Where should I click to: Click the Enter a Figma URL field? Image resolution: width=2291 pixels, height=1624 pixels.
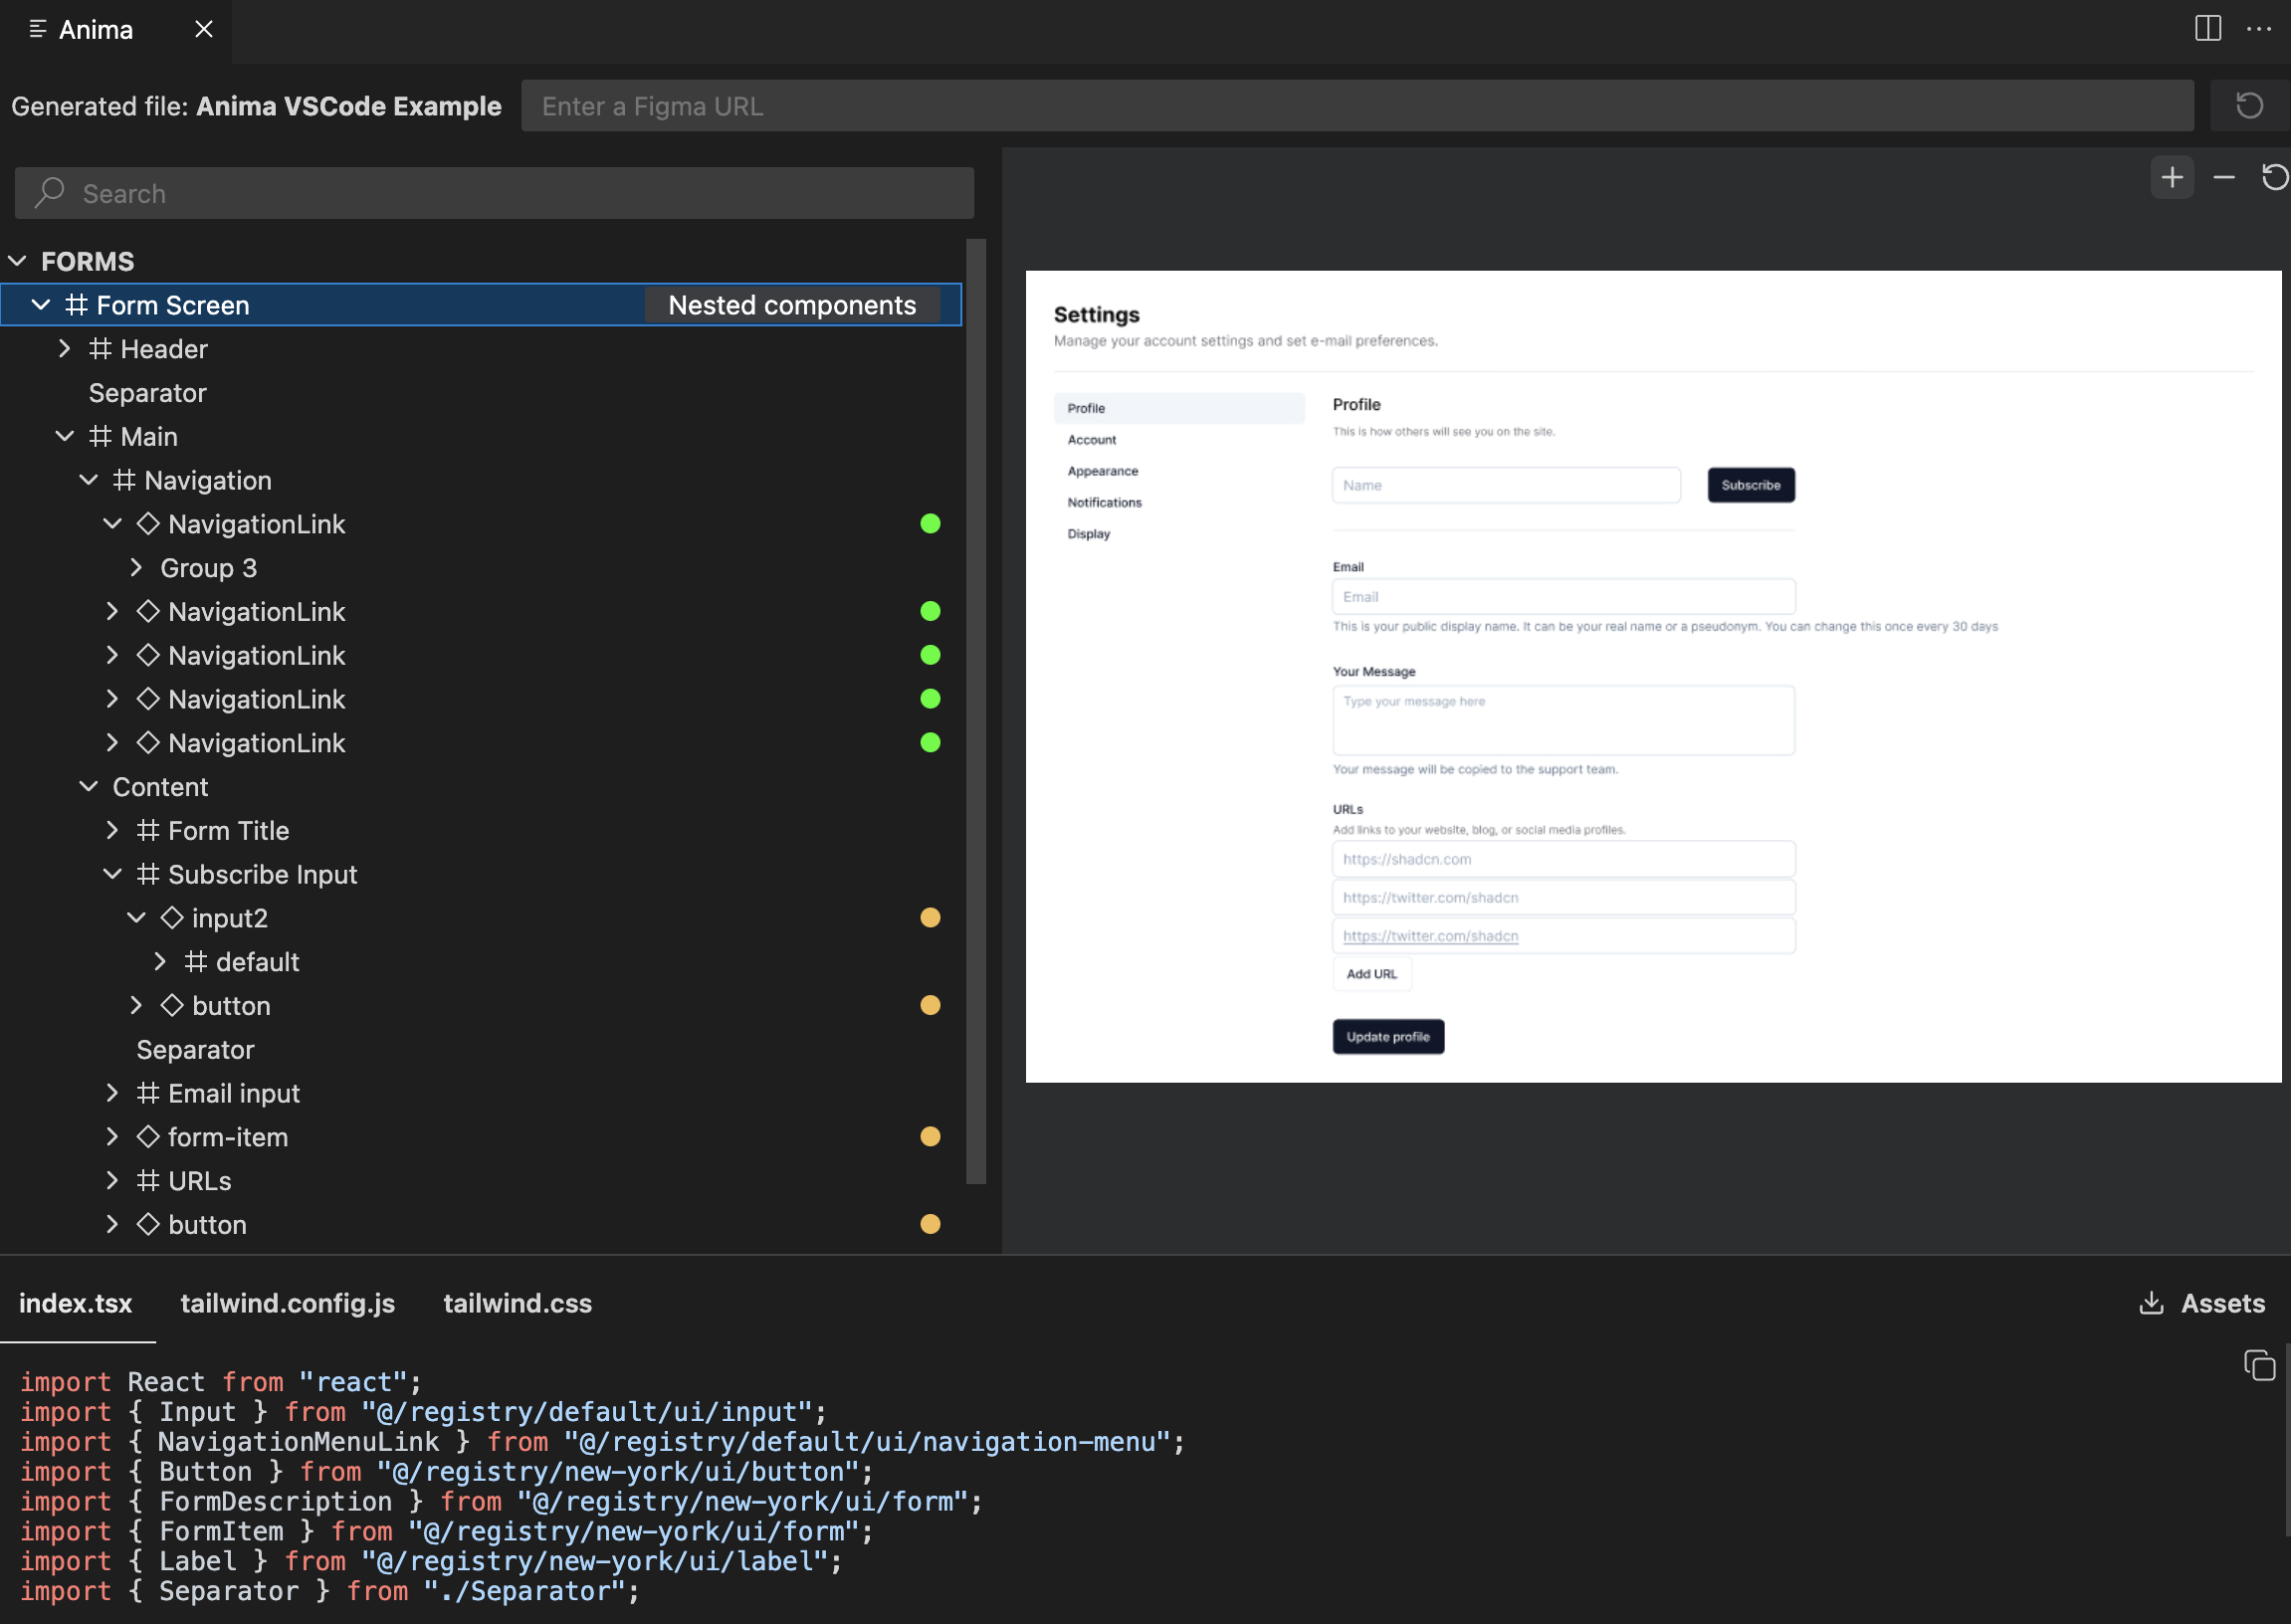tap(1357, 106)
